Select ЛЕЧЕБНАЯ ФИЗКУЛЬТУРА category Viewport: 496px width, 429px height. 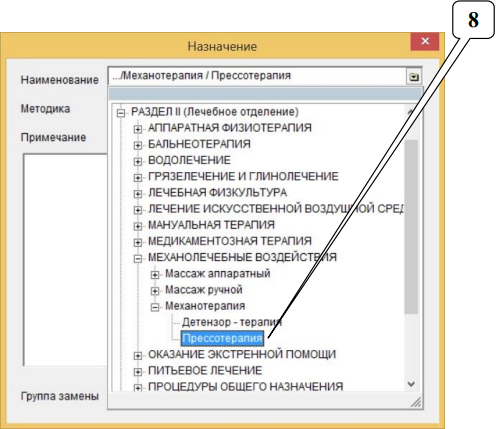click(x=217, y=192)
